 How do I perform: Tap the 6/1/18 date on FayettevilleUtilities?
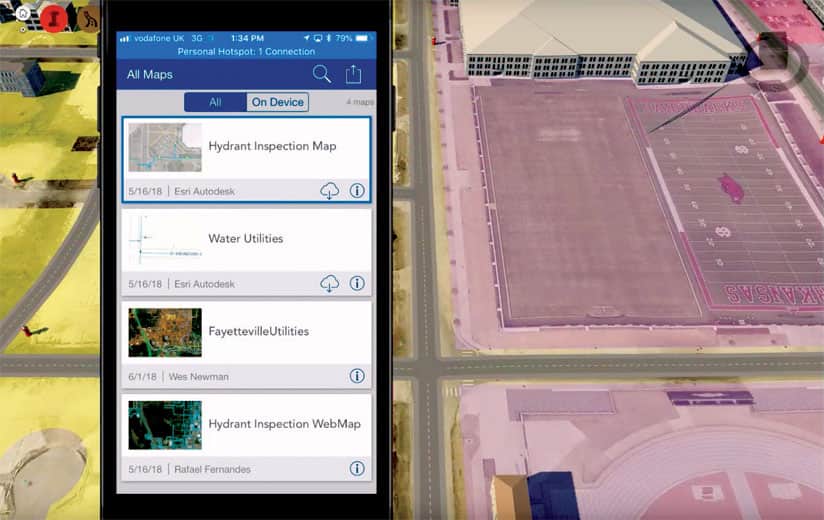(x=142, y=377)
